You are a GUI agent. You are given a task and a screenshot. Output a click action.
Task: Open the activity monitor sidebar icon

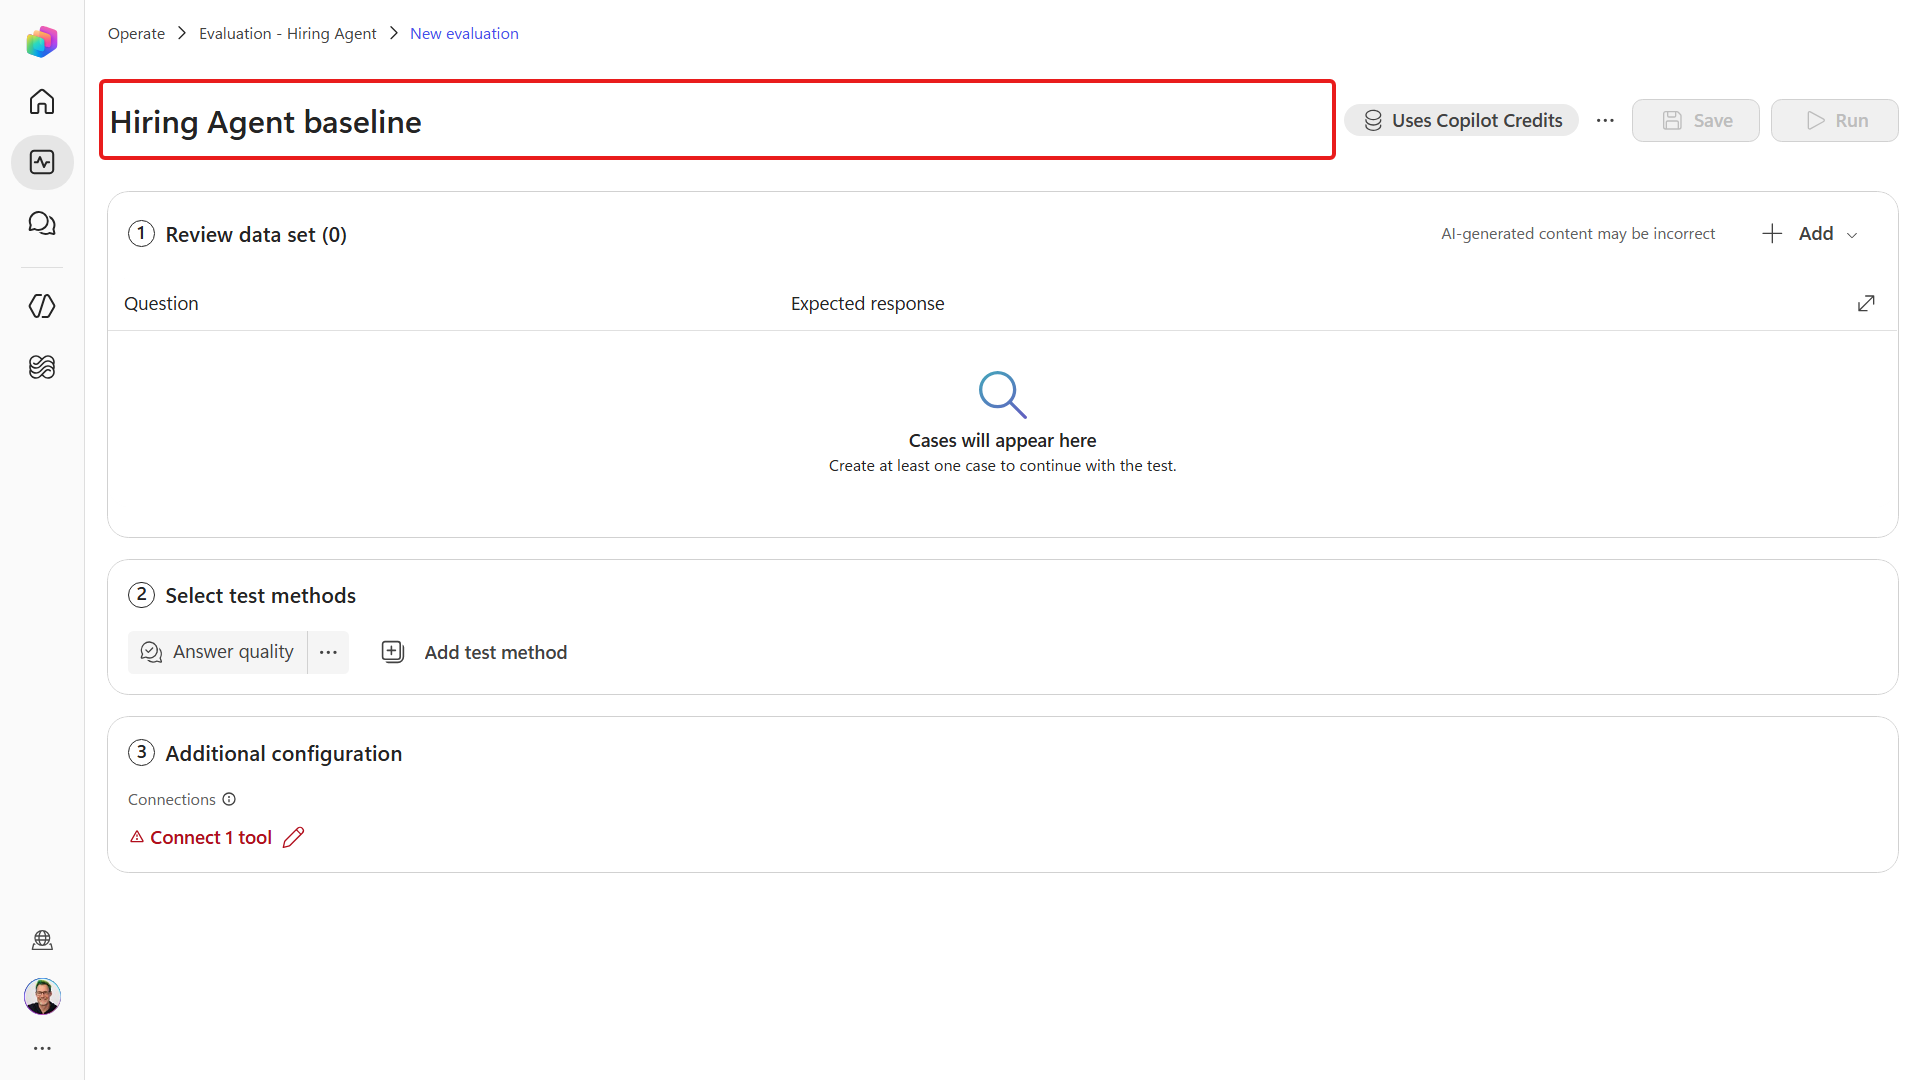pos(42,162)
